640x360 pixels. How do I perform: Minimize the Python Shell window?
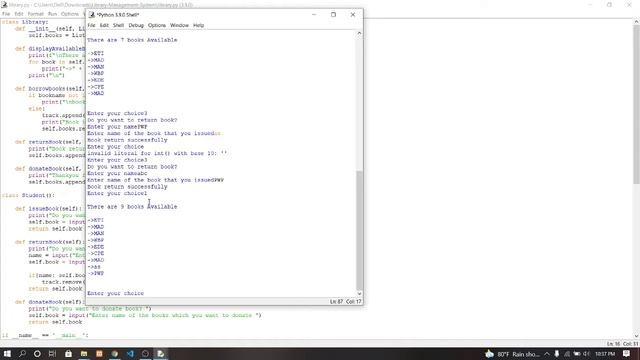(314, 15)
